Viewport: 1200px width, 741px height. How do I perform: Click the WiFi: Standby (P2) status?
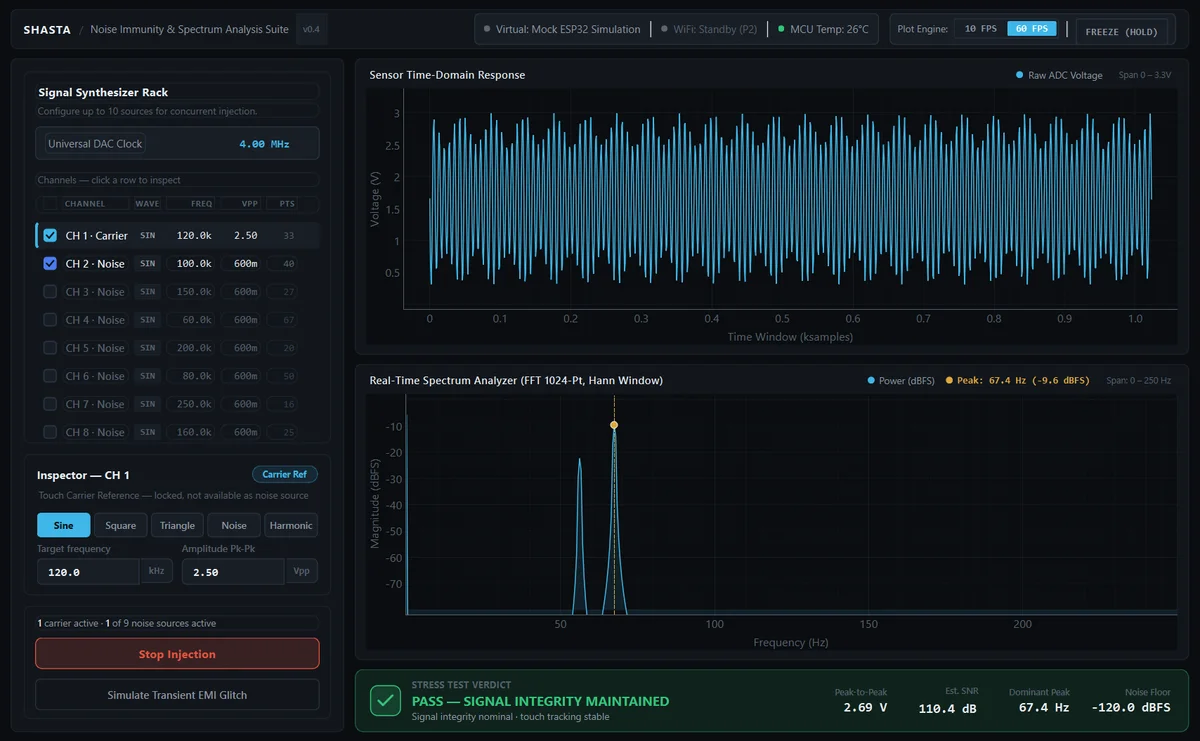(x=710, y=30)
